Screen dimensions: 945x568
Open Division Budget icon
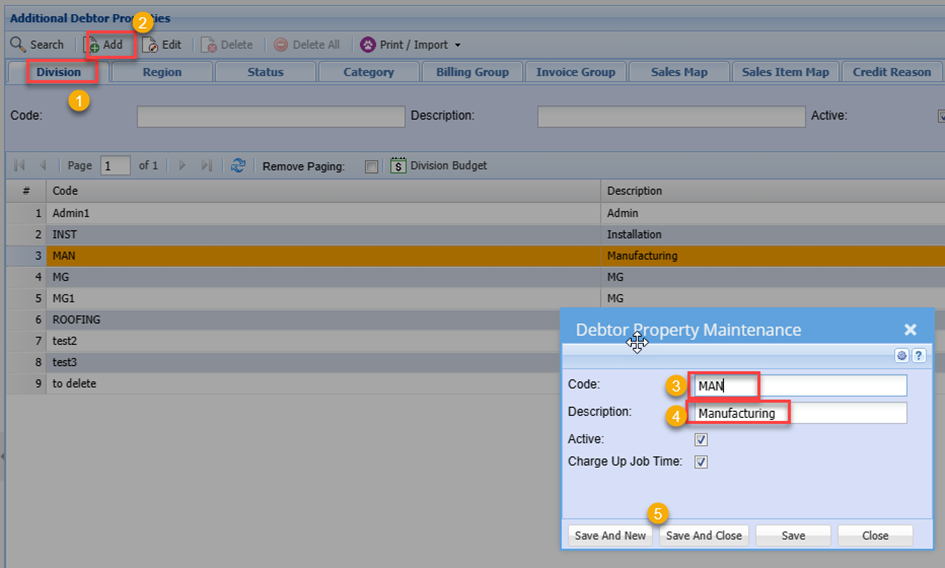398,165
